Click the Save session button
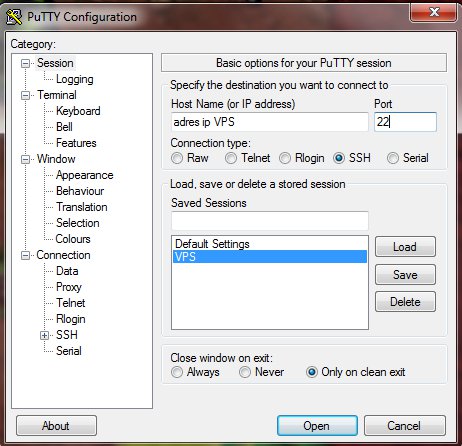462x446 pixels. [x=405, y=275]
